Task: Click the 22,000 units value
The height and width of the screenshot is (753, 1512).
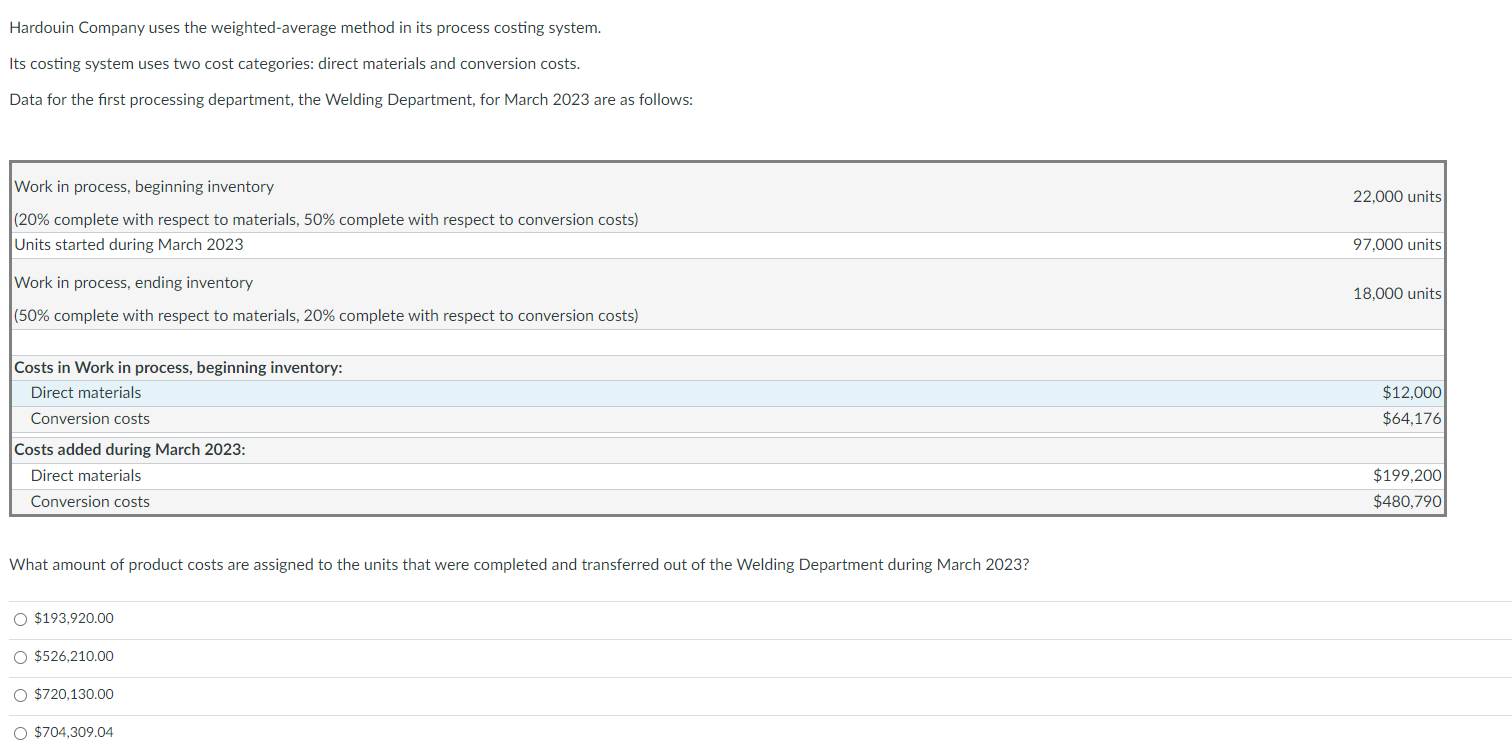Action: [x=1397, y=196]
